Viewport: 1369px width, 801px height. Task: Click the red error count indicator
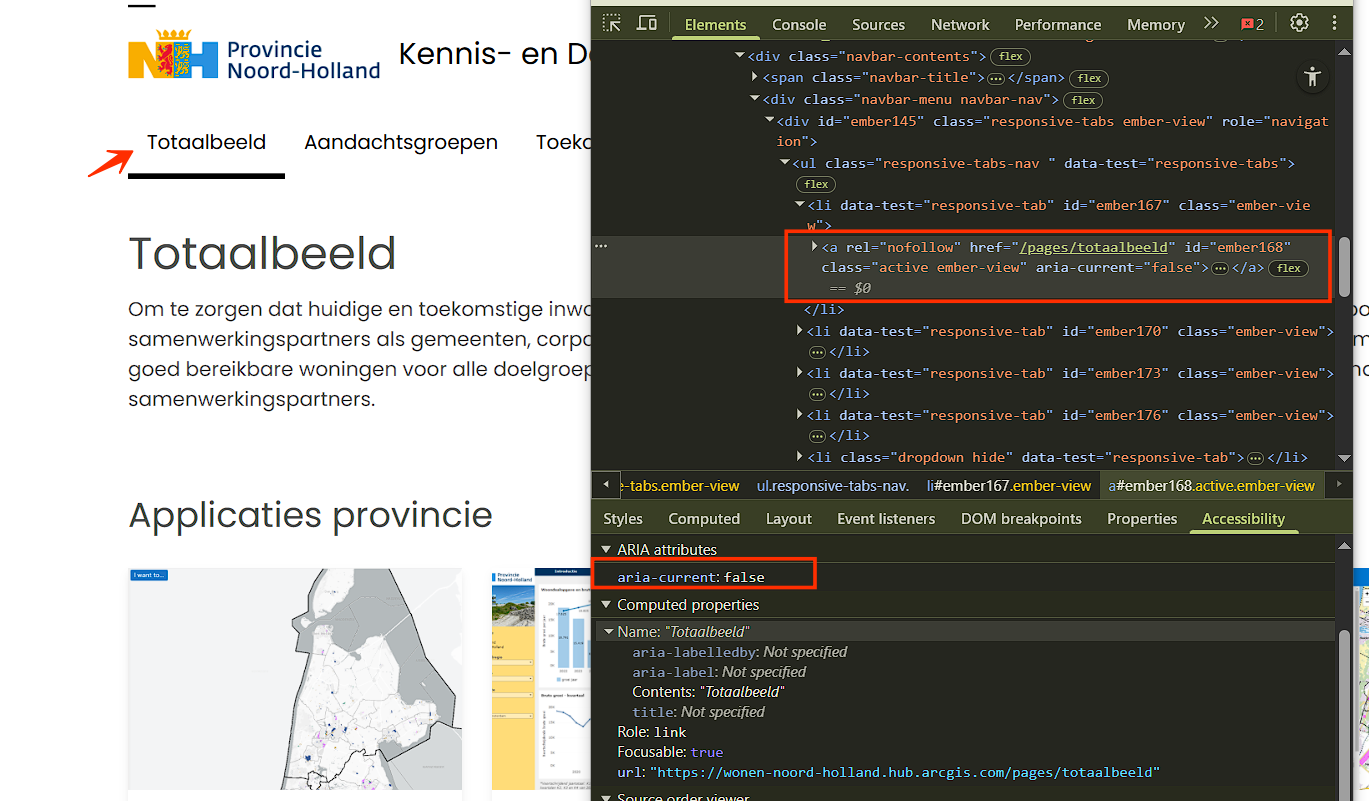pos(1253,24)
